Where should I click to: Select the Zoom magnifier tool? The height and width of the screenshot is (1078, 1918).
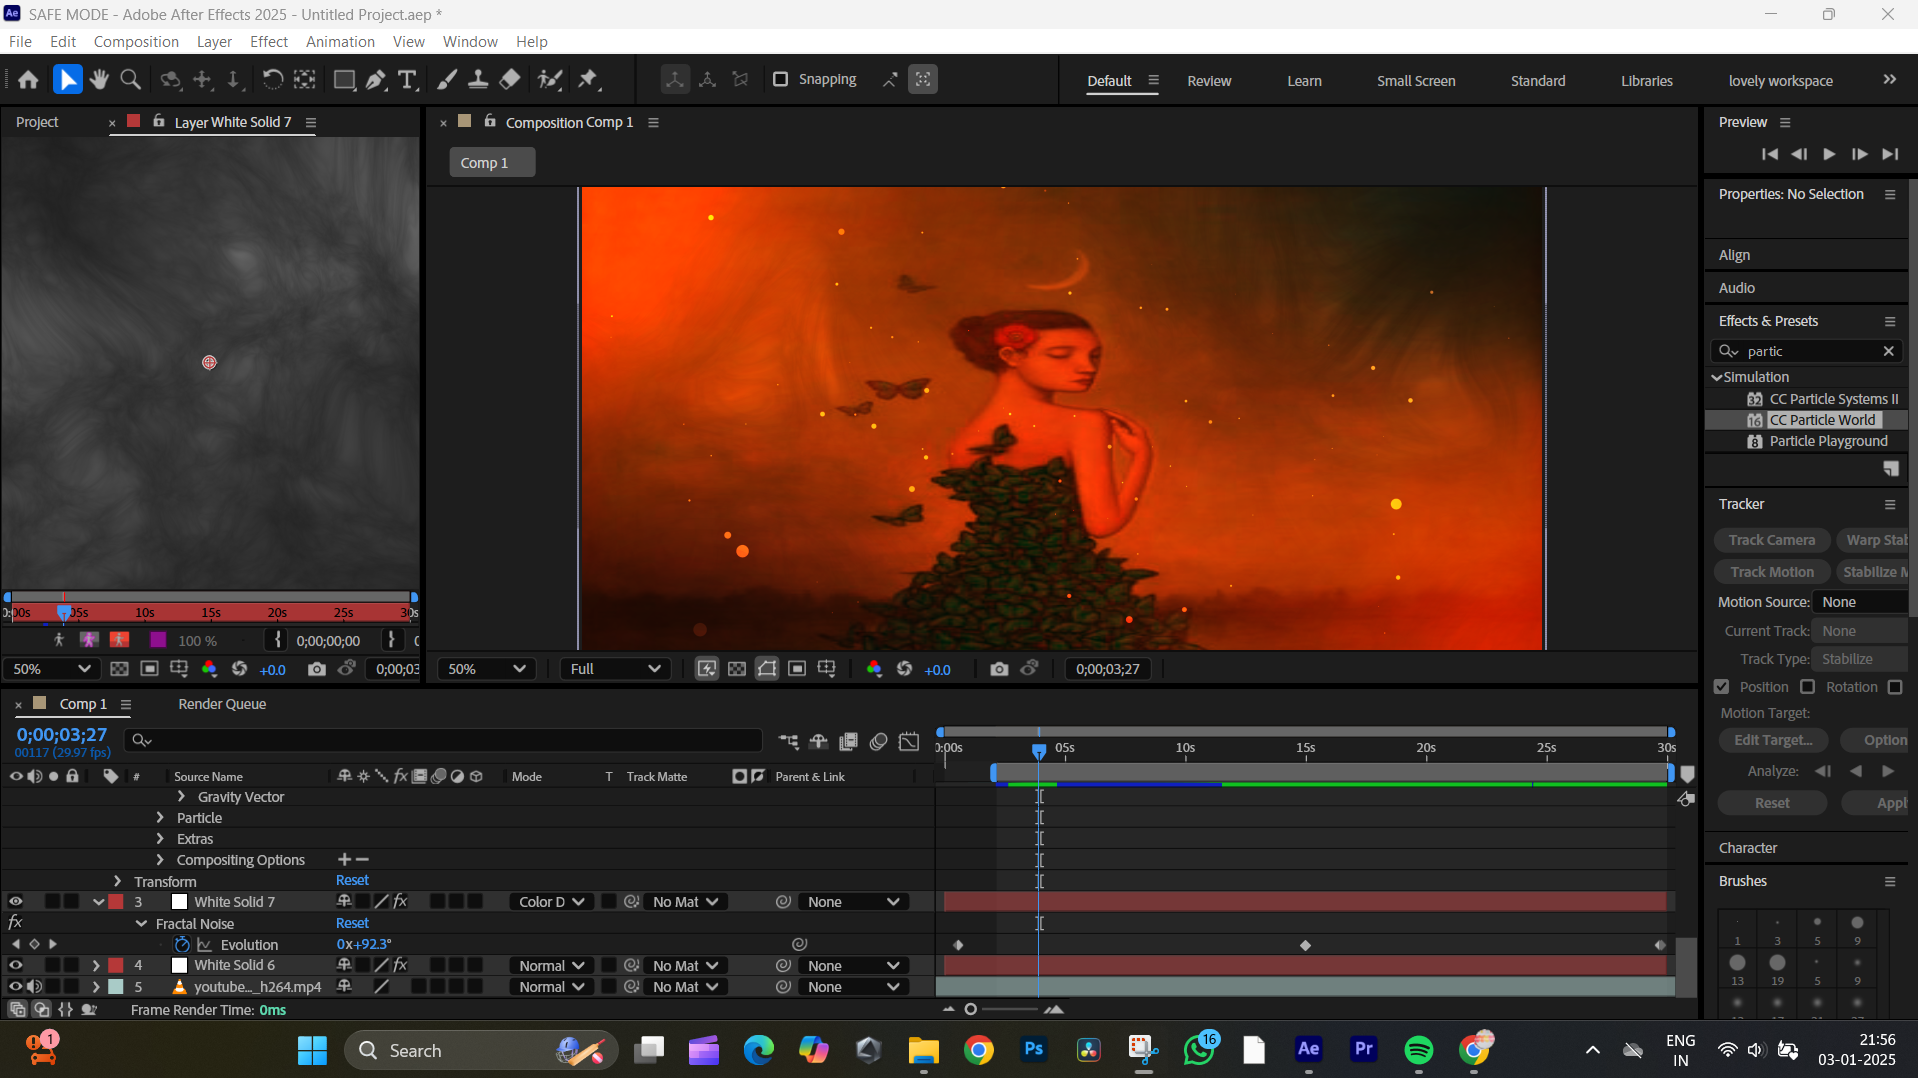(x=130, y=80)
